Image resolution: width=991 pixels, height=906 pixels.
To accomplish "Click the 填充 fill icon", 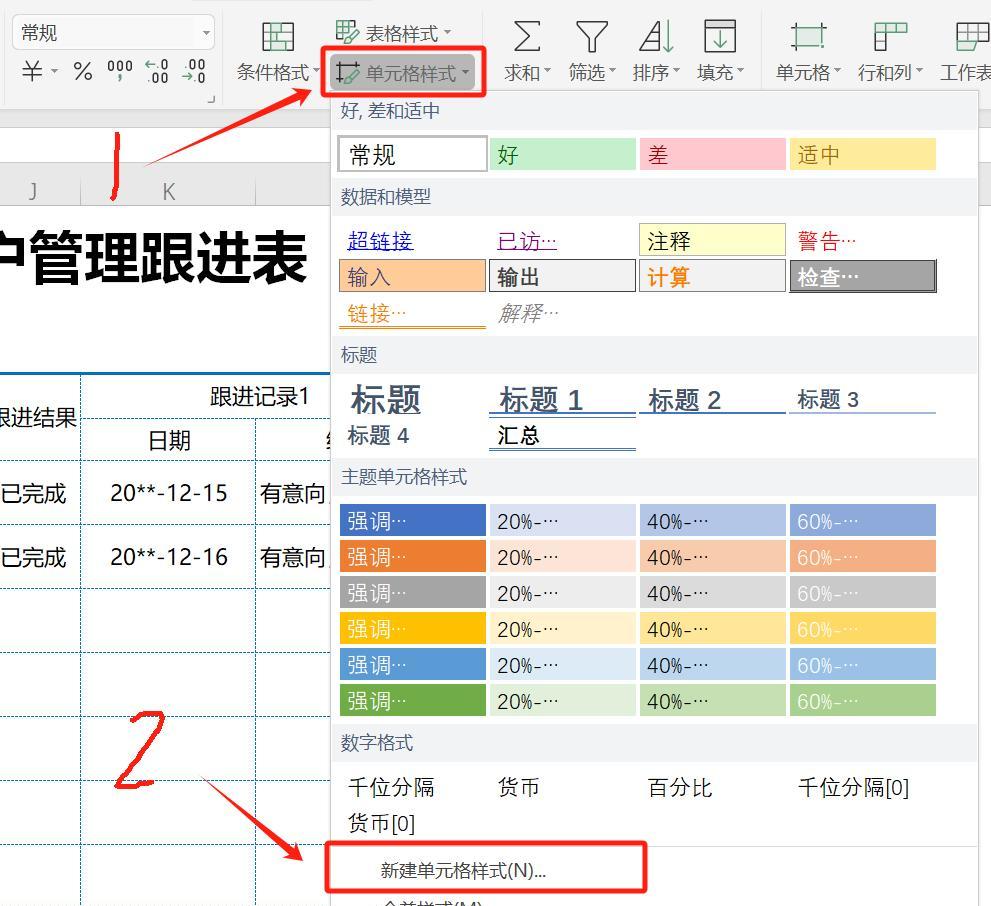I will [x=720, y=36].
